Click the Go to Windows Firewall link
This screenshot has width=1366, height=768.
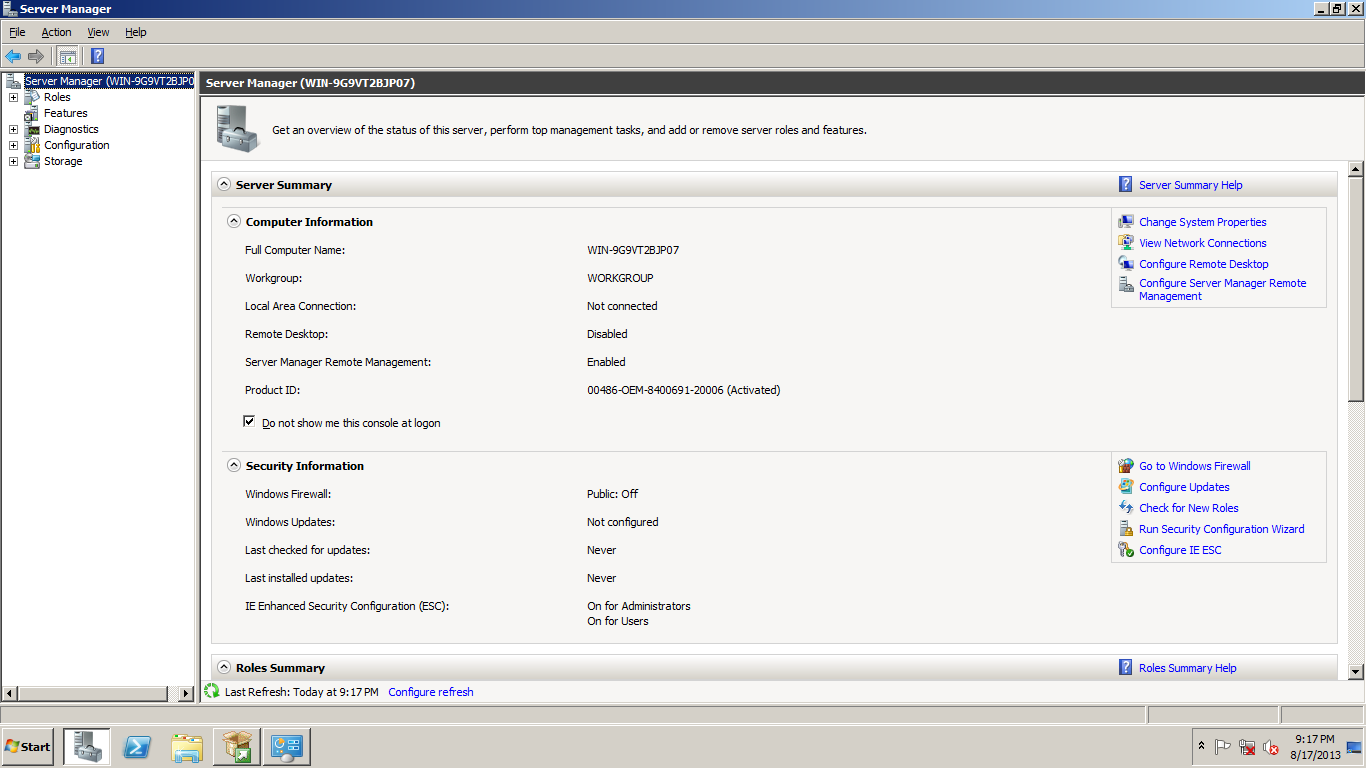coord(1194,466)
